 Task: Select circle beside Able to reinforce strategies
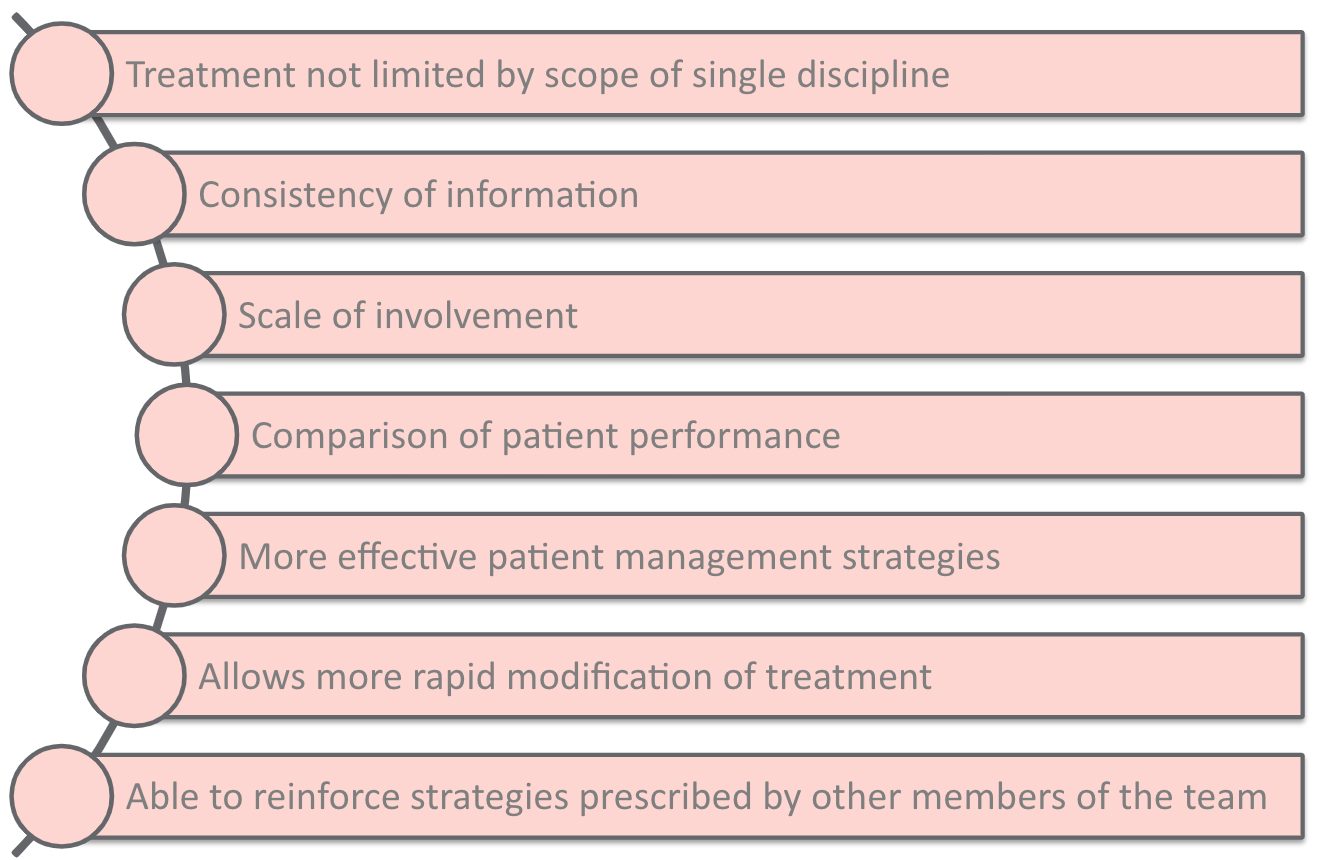coord(62,796)
